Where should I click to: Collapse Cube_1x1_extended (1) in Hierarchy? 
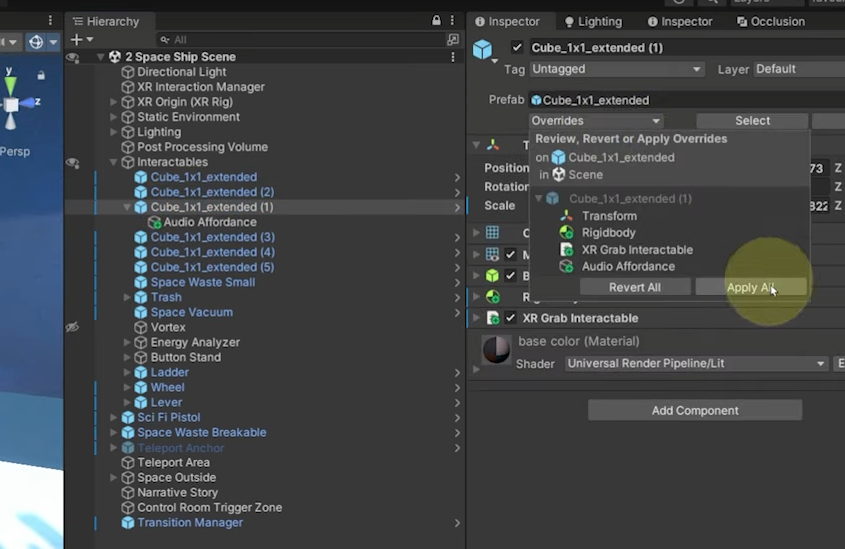pos(127,207)
